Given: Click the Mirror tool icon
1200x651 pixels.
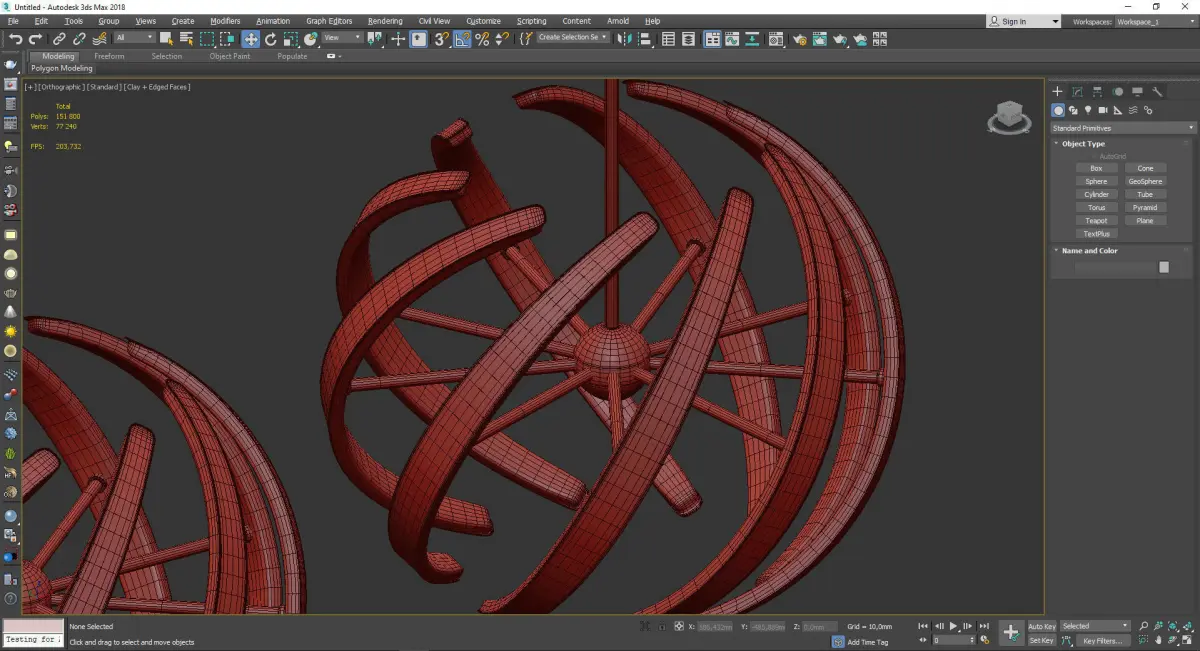Looking at the screenshot, I should (624, 39).
